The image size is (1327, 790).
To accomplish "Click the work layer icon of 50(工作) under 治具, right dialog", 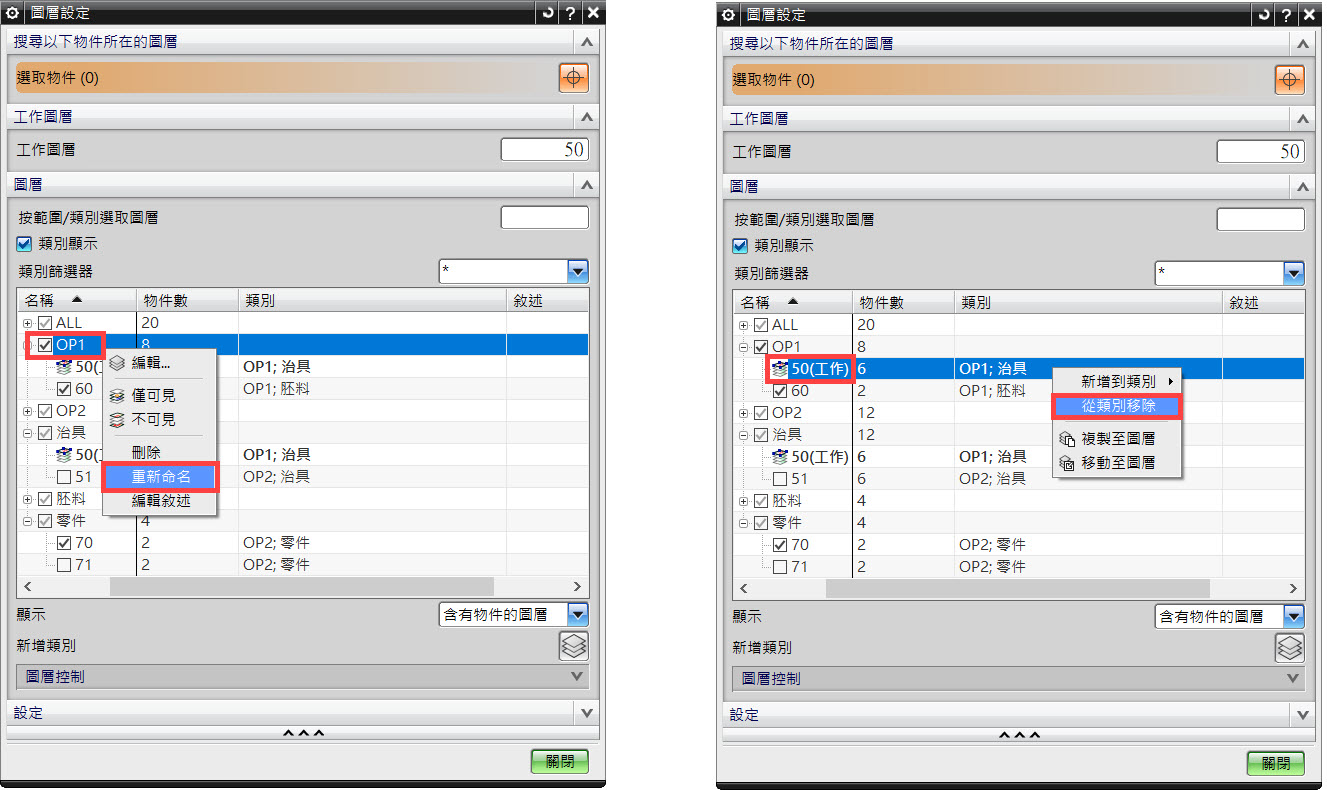I will [x=780, y=457].
